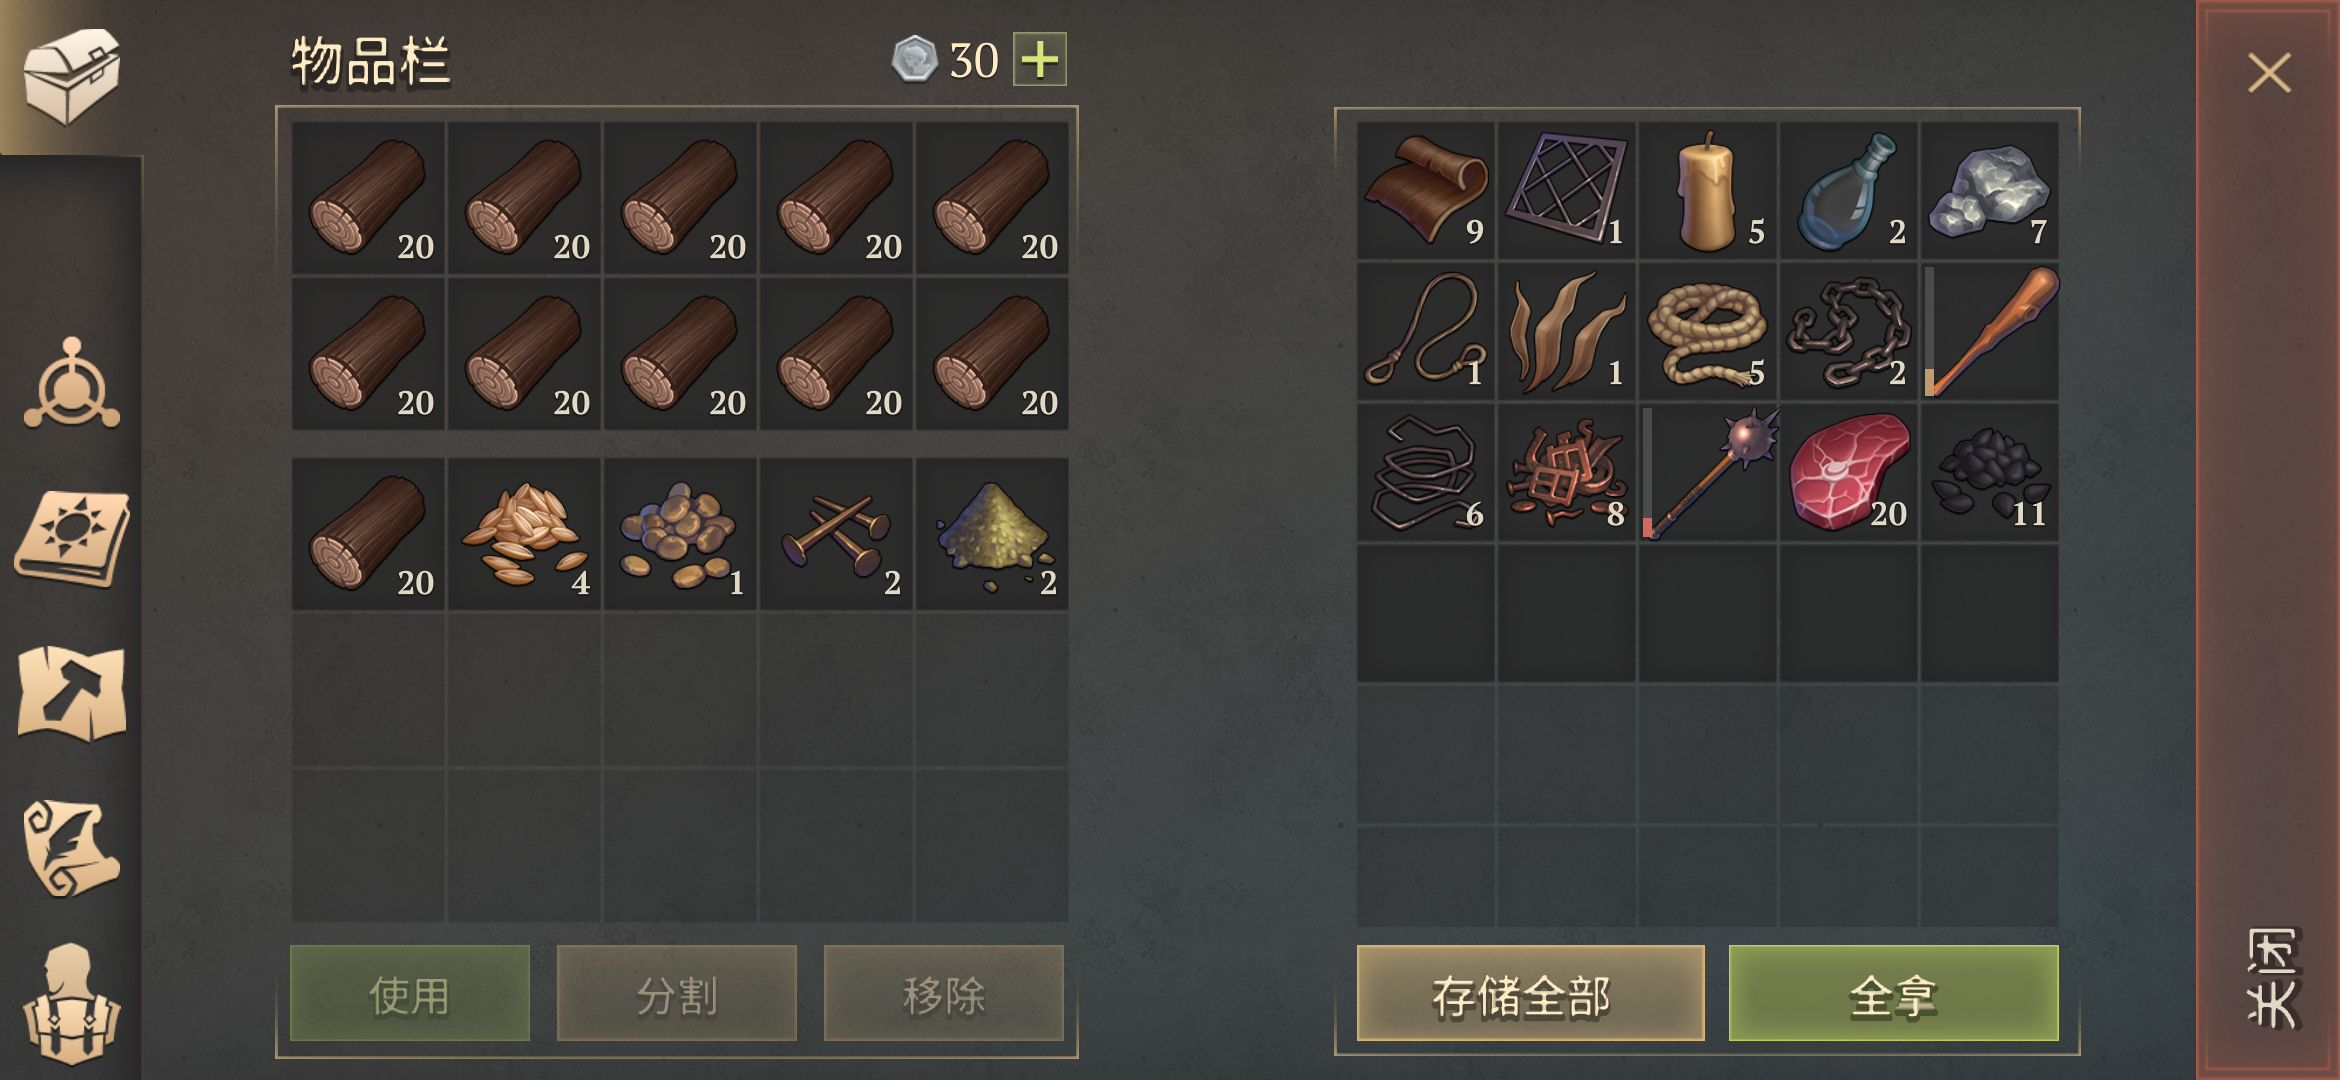The height and width of the screenshot is (1080, 2340).
Task: Select the glass flask item in chest
Action: 1848,191
